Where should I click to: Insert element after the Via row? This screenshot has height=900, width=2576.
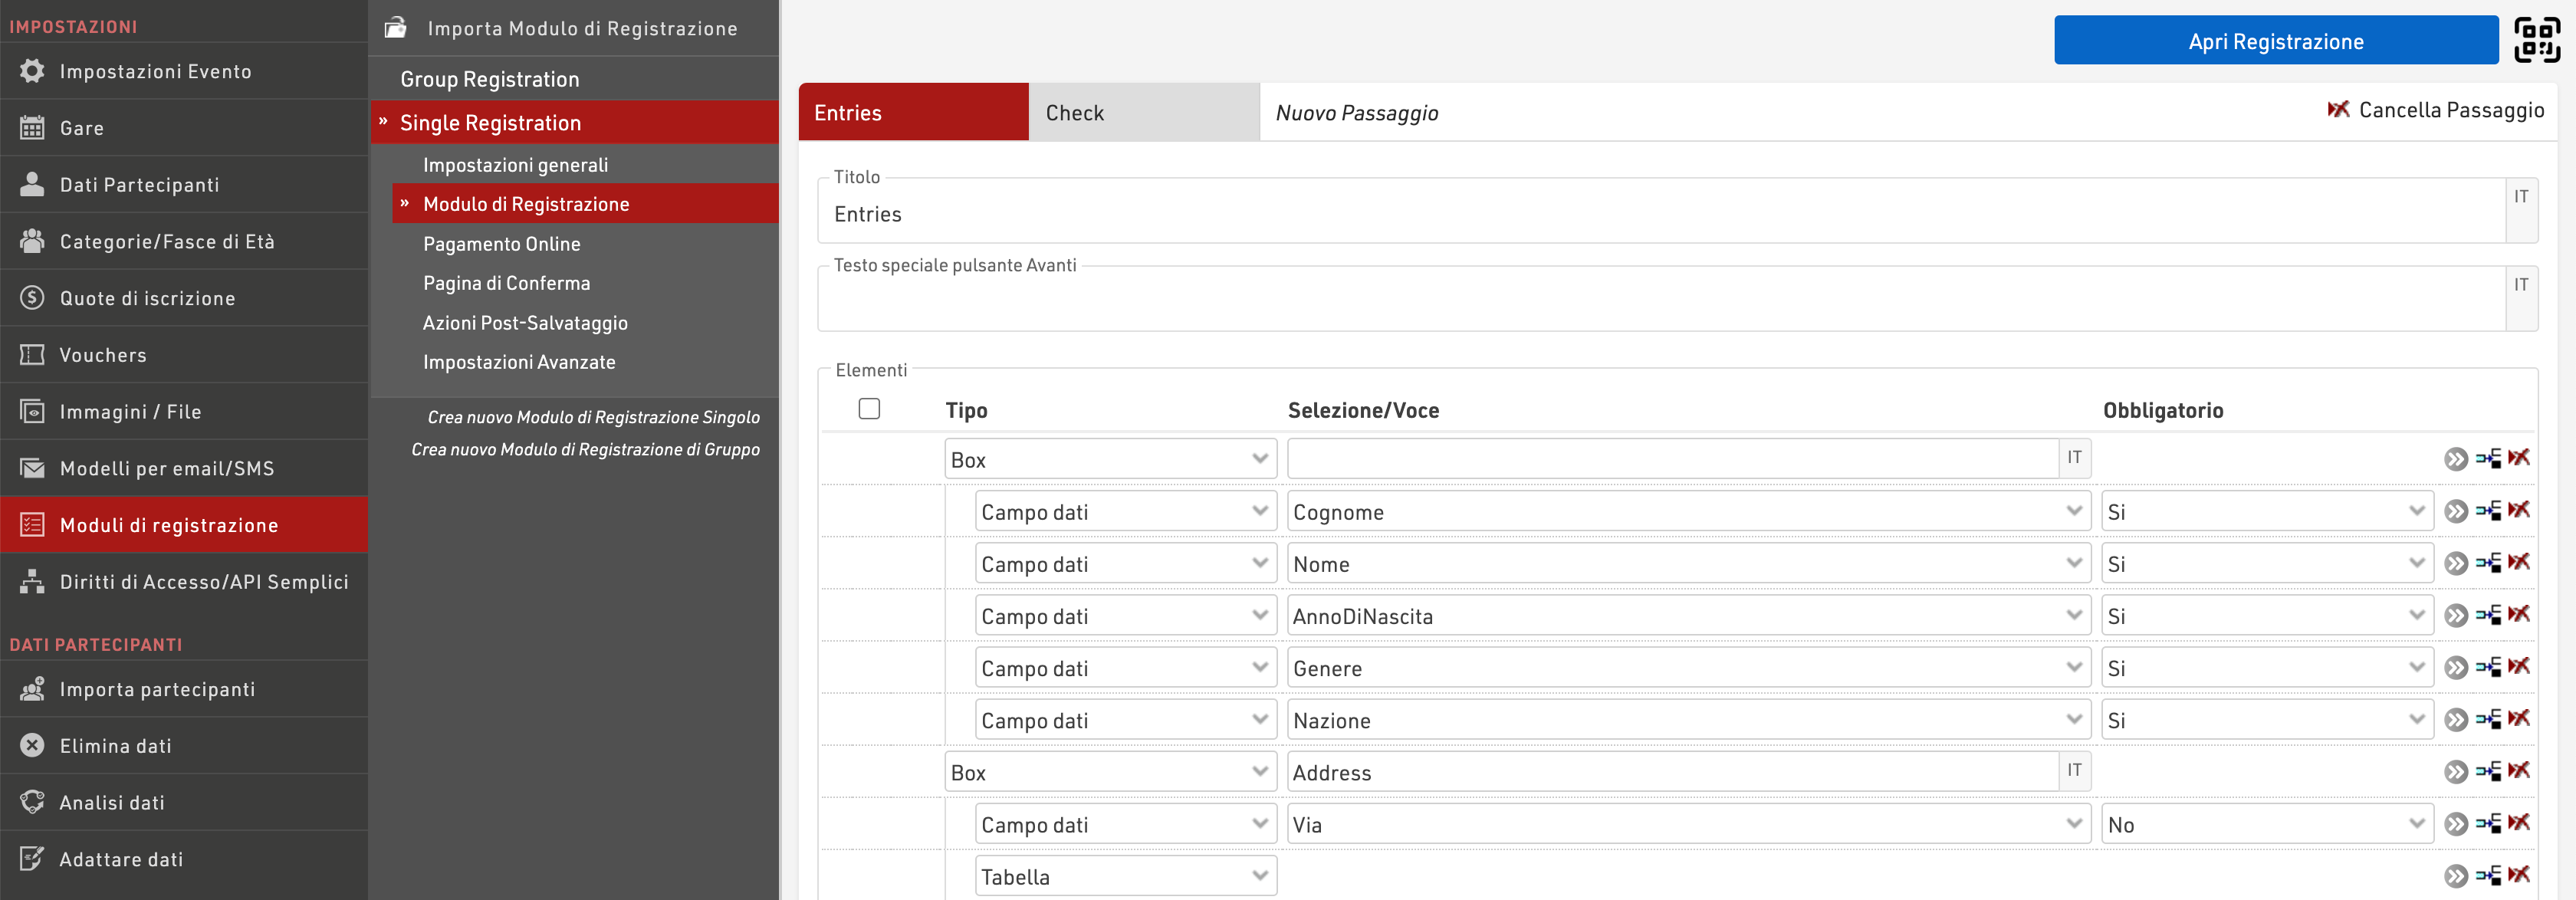tap(2488, 824)
